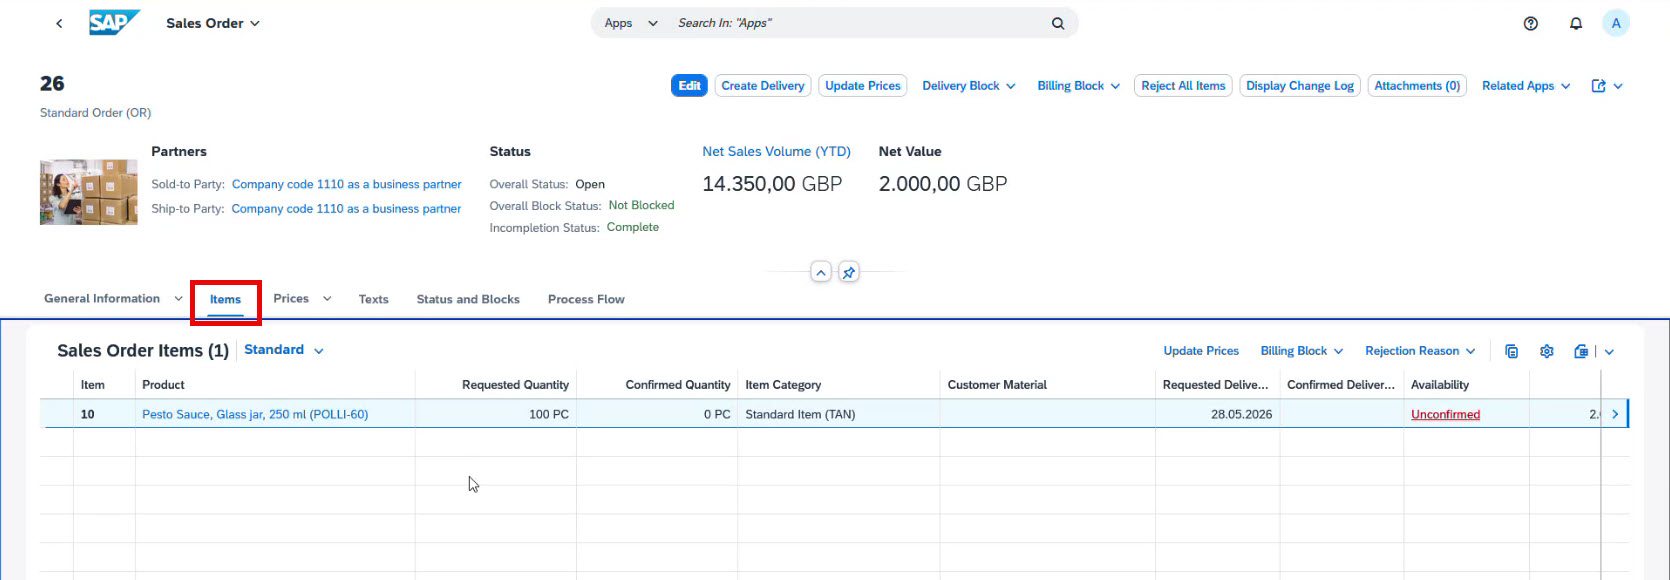Open table settings gear icon

click(x=1547, y=351)
